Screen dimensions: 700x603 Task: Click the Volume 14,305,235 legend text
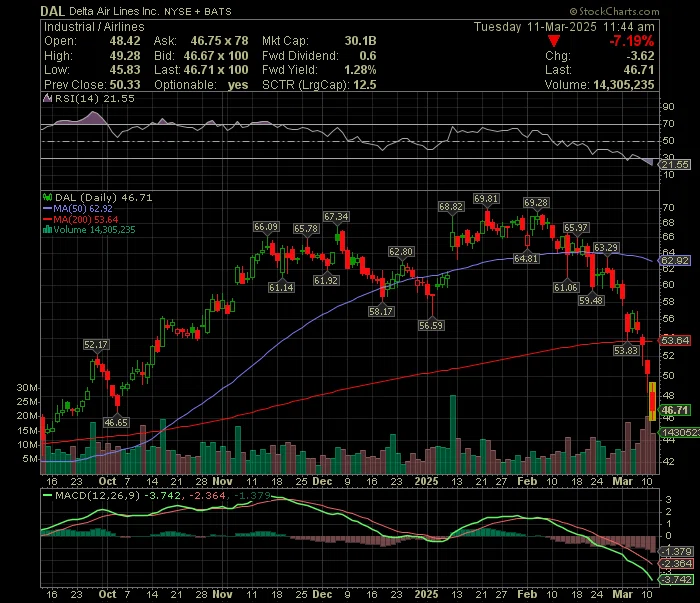coord(94,230)
